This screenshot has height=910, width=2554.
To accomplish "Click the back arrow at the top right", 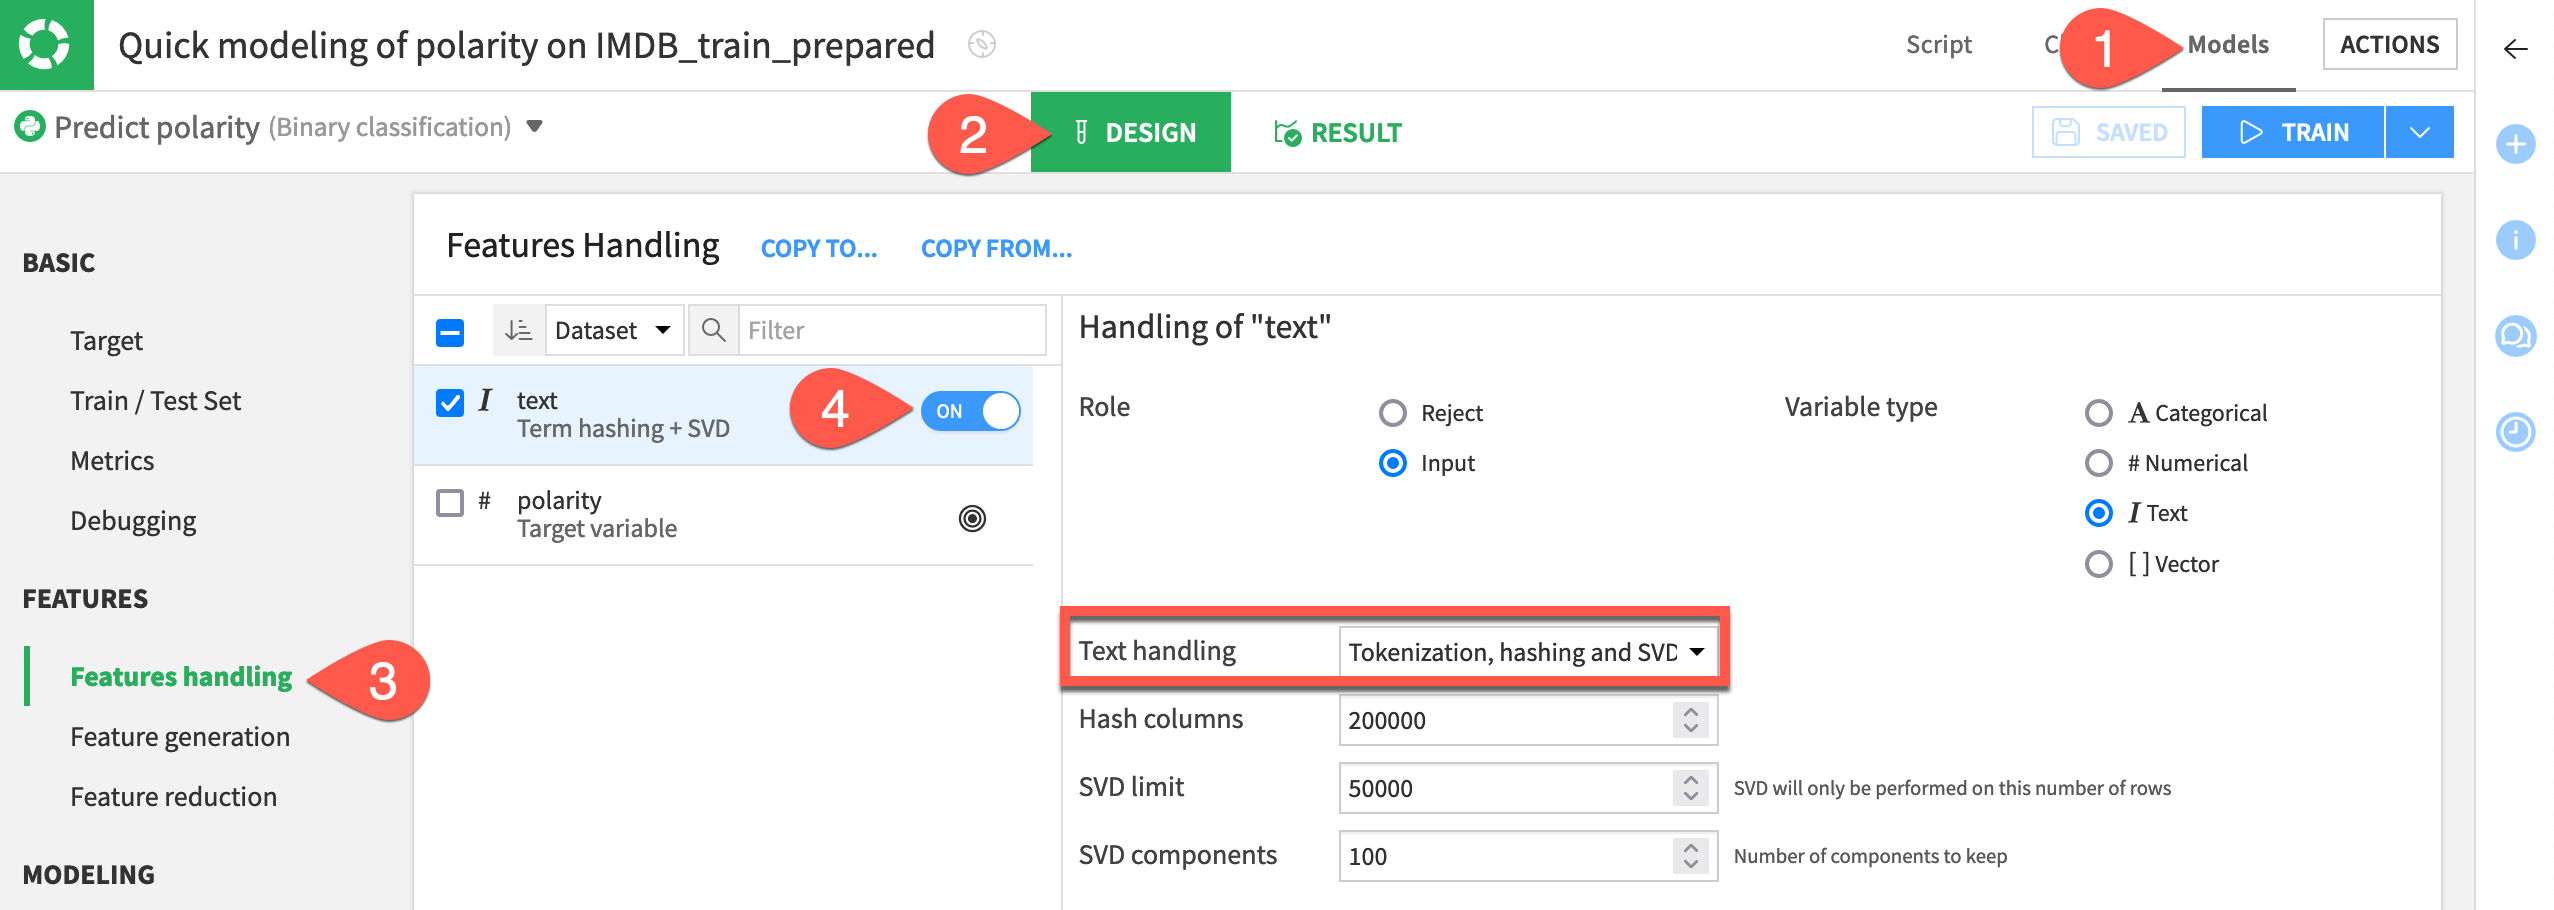I will click(x=2516, y=48).
